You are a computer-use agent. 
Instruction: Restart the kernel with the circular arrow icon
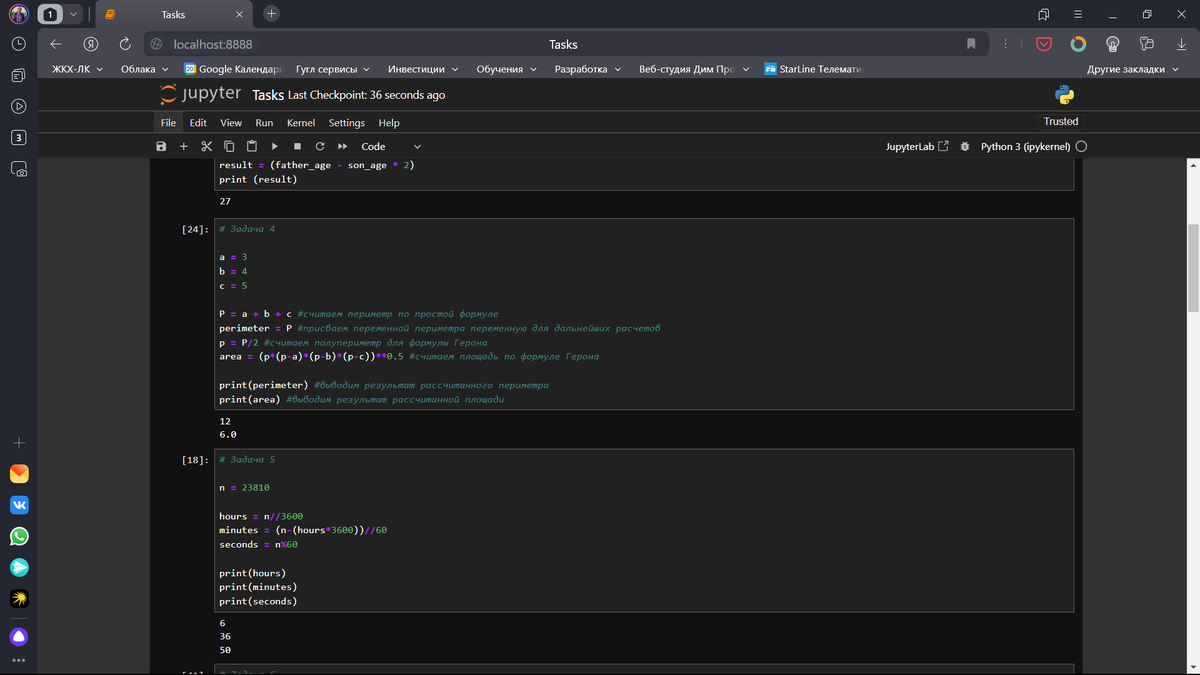(x=319, y=146)
